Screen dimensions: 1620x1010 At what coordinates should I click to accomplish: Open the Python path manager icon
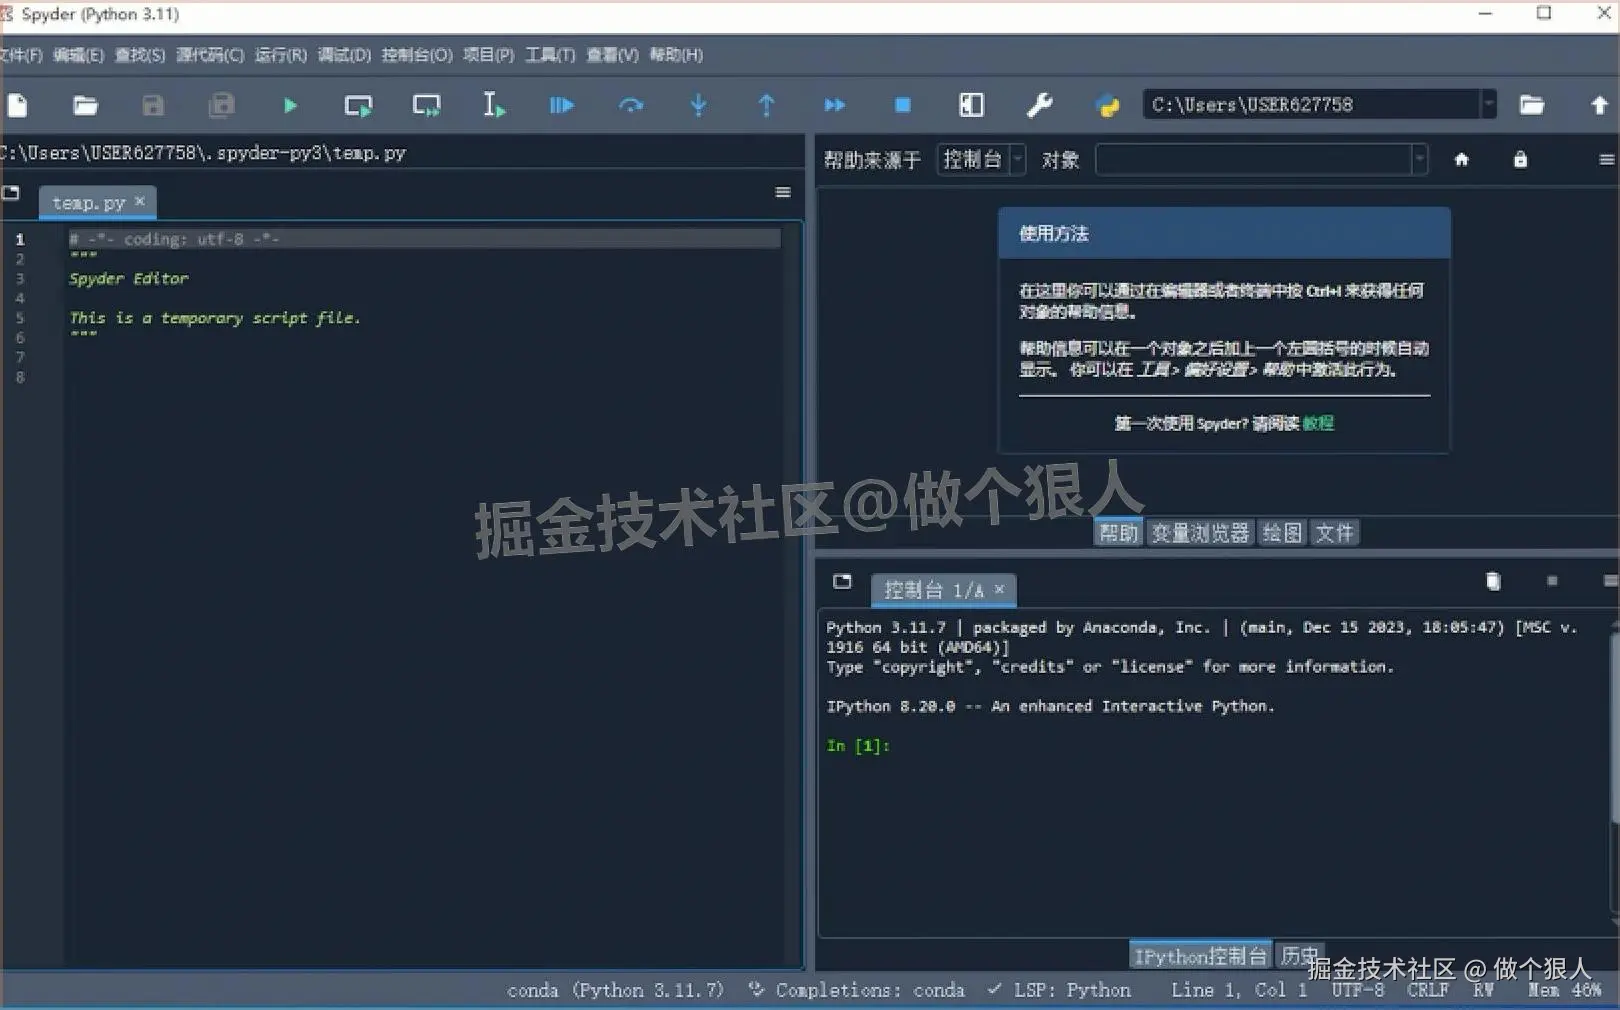[x=1106, y=104]
